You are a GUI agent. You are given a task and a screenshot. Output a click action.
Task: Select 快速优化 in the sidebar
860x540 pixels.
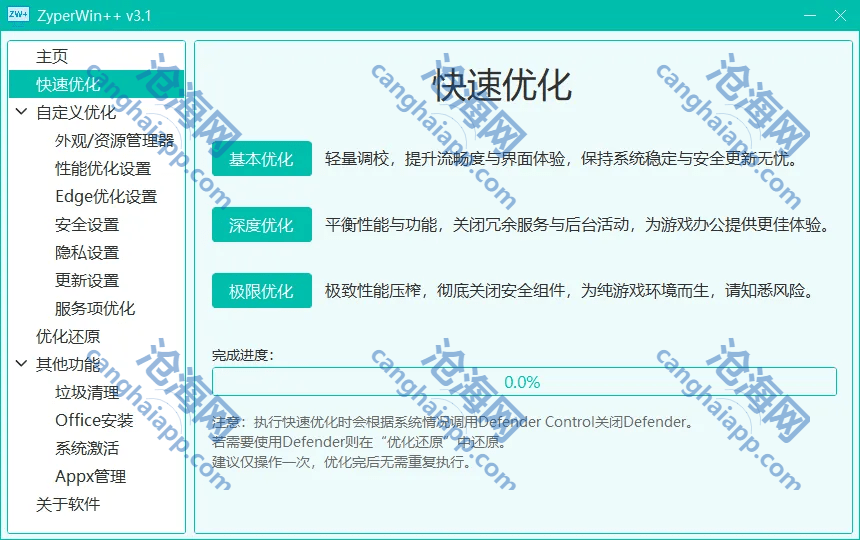coord(68,85)
